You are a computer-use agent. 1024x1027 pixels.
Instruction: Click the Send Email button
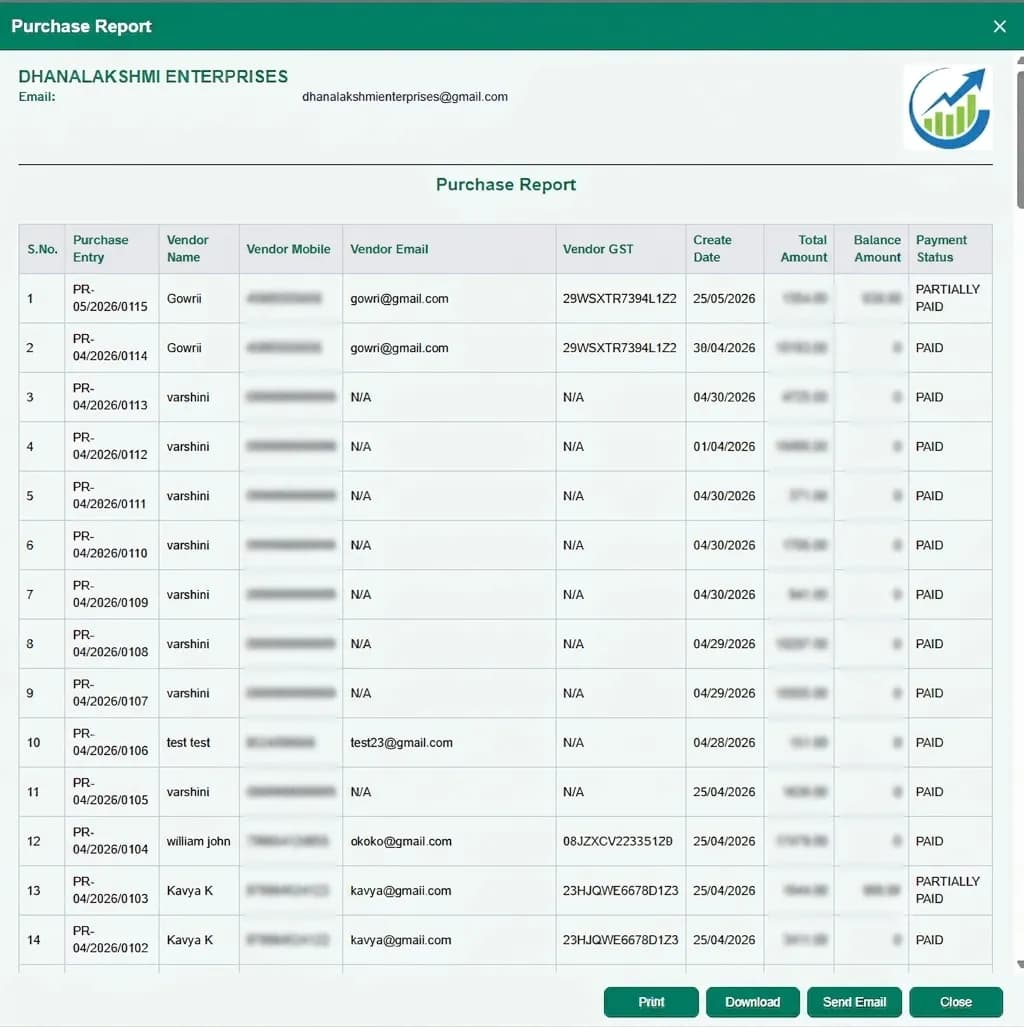(x=854, y=1001)
